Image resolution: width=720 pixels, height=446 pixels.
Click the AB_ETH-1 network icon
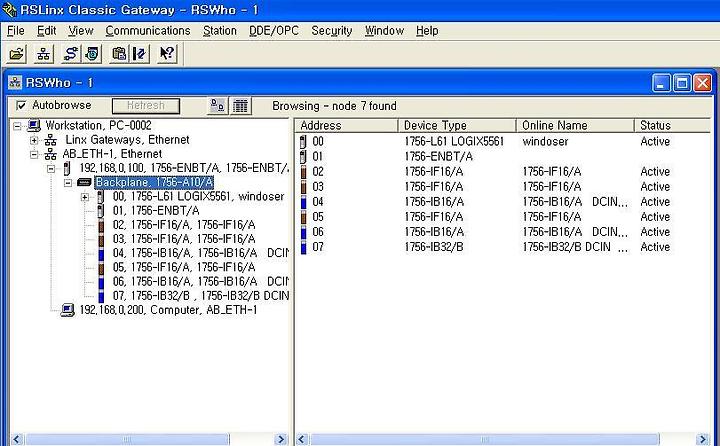(x=51, y=154)
